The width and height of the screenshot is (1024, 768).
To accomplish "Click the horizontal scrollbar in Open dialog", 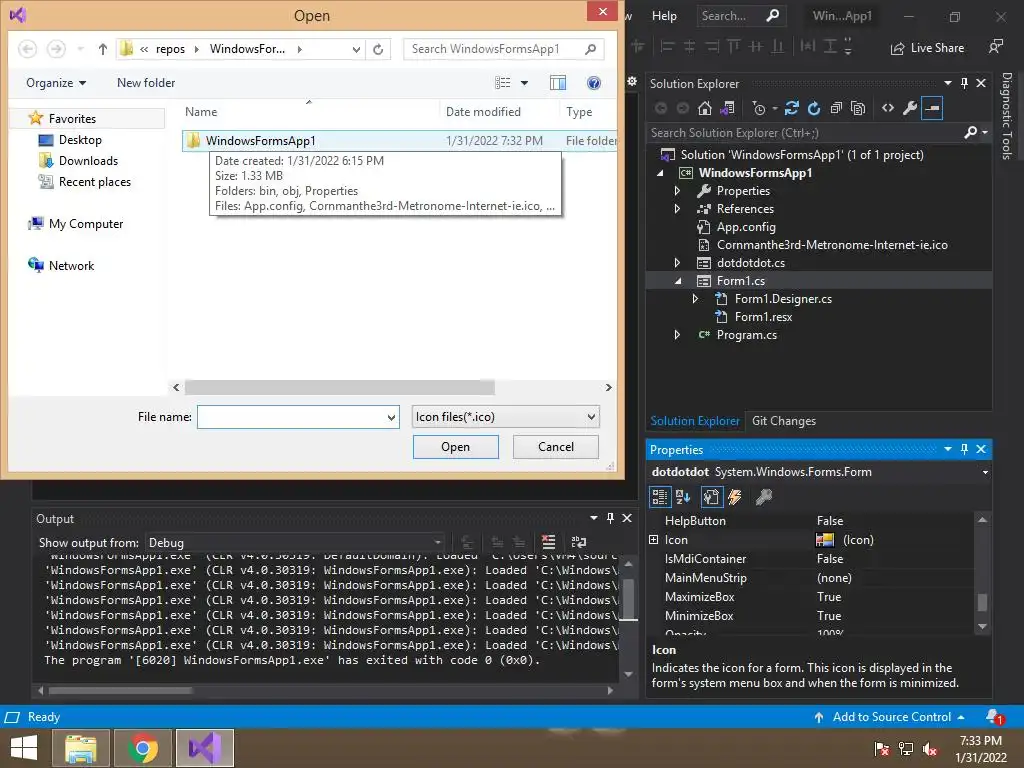I will click(340, 387).
